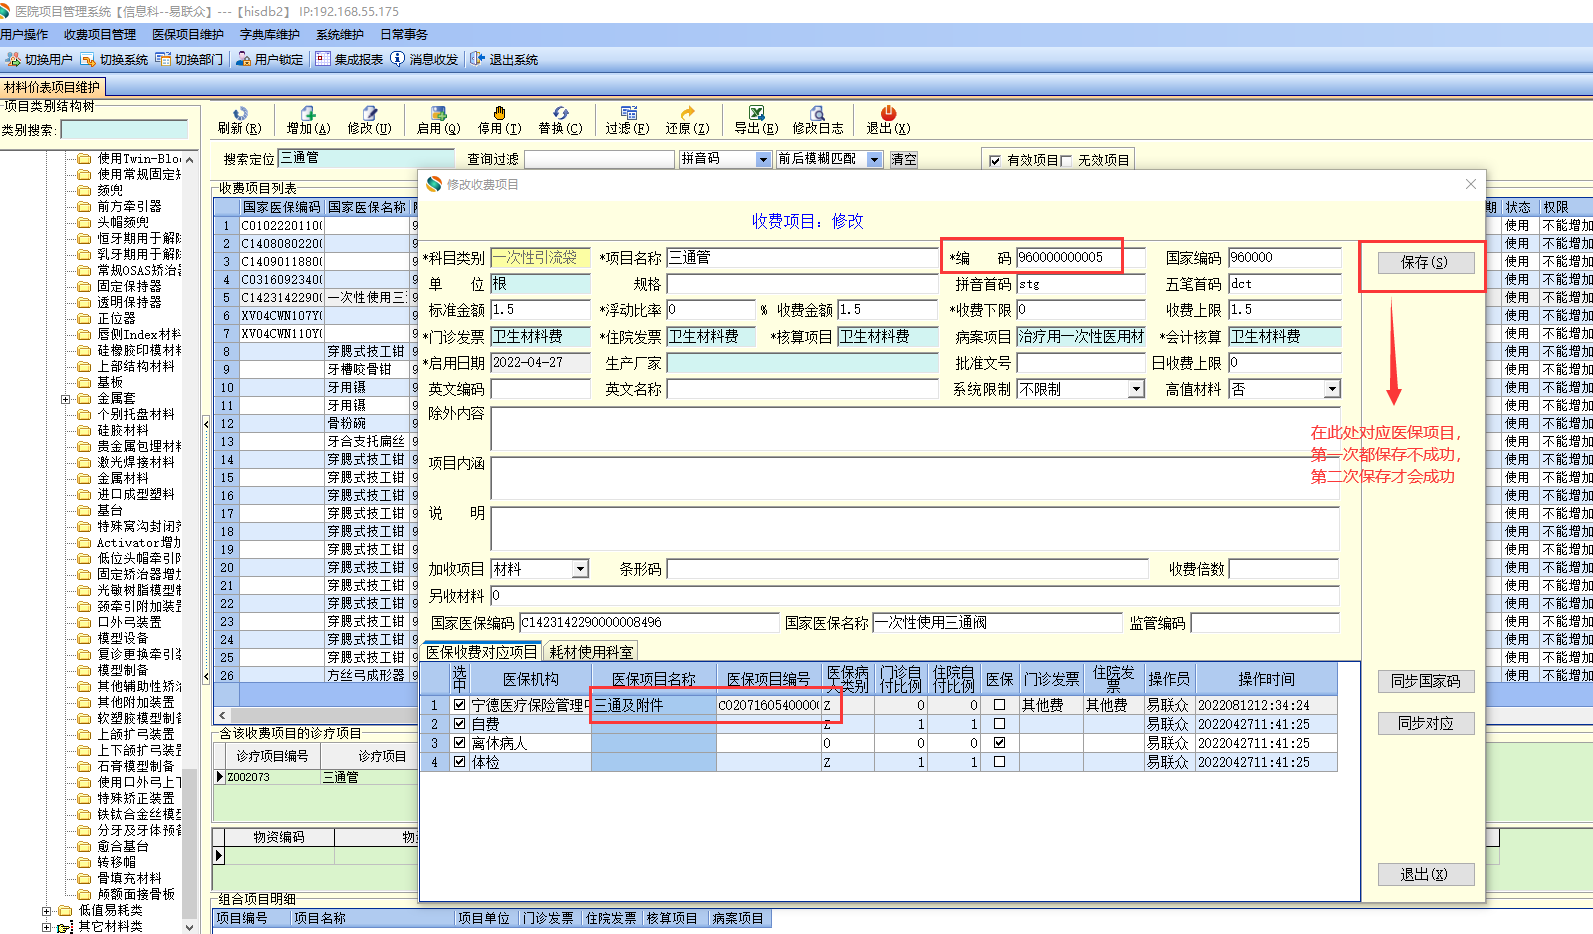
Task: Click the dialog 退出(X) button
Action: 1425,874
